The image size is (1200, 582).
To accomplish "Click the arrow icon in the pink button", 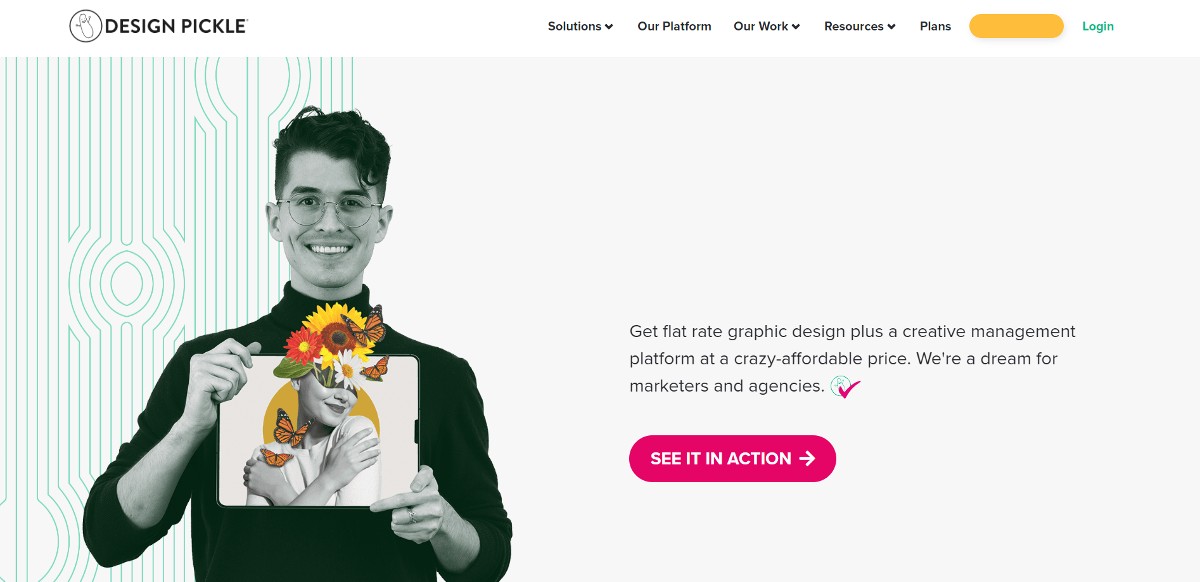I will (807, 458).
